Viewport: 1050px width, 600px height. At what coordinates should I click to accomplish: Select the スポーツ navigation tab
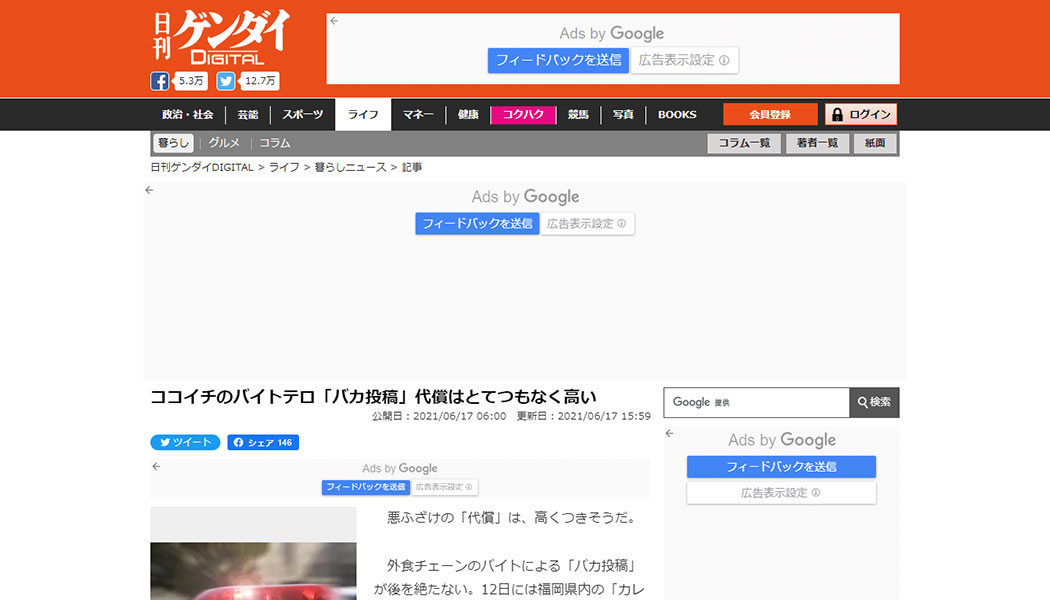302,114
